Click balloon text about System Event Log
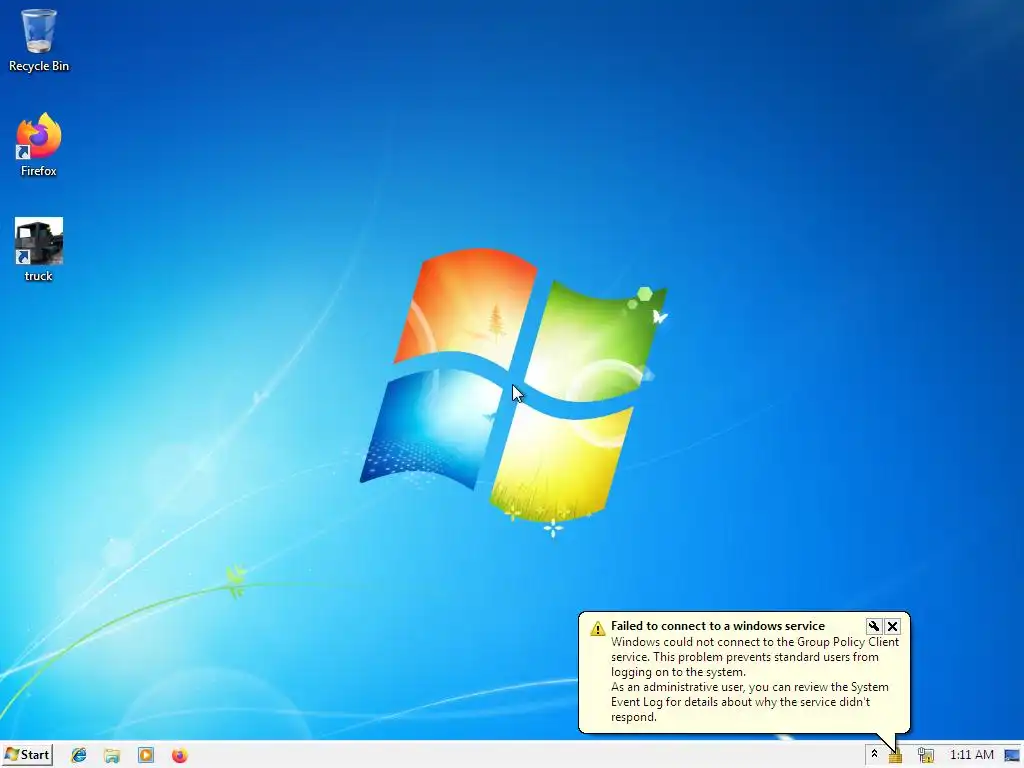 coord(750,701)
